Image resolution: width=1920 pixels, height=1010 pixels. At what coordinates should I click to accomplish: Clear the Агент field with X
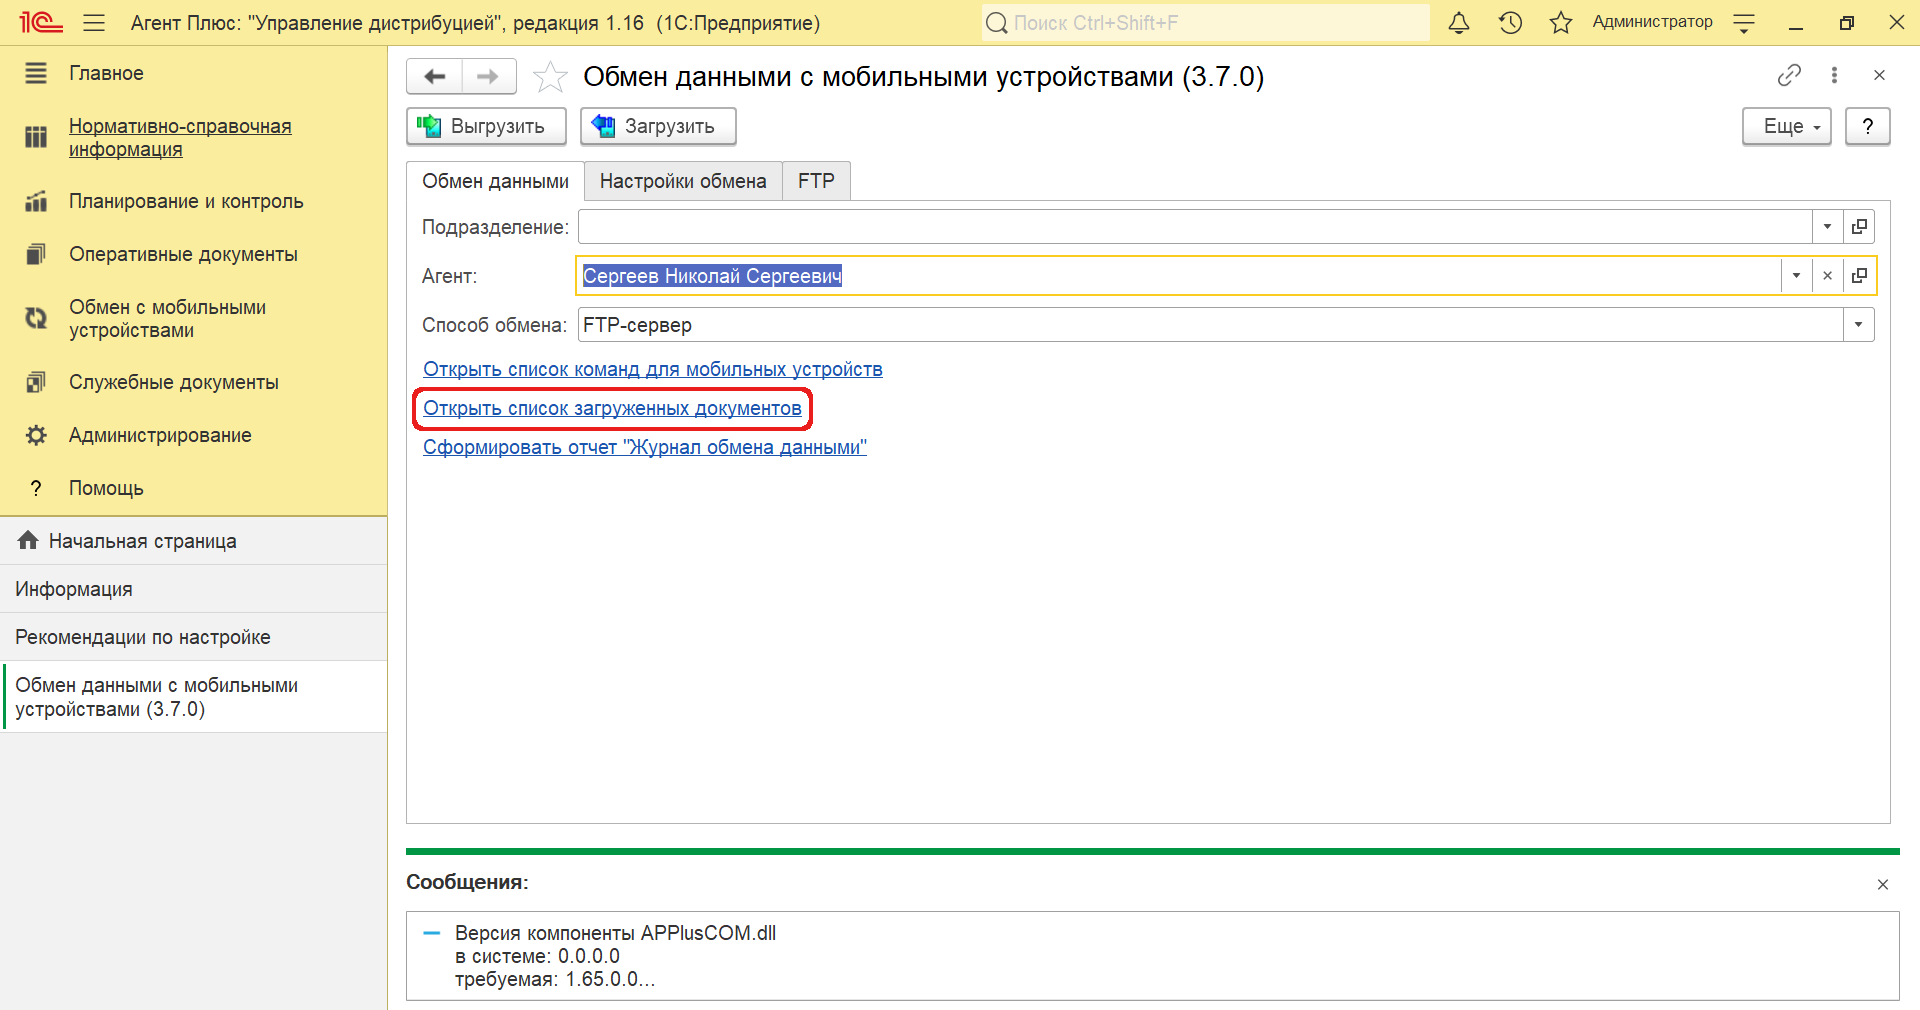point(1827,276)
